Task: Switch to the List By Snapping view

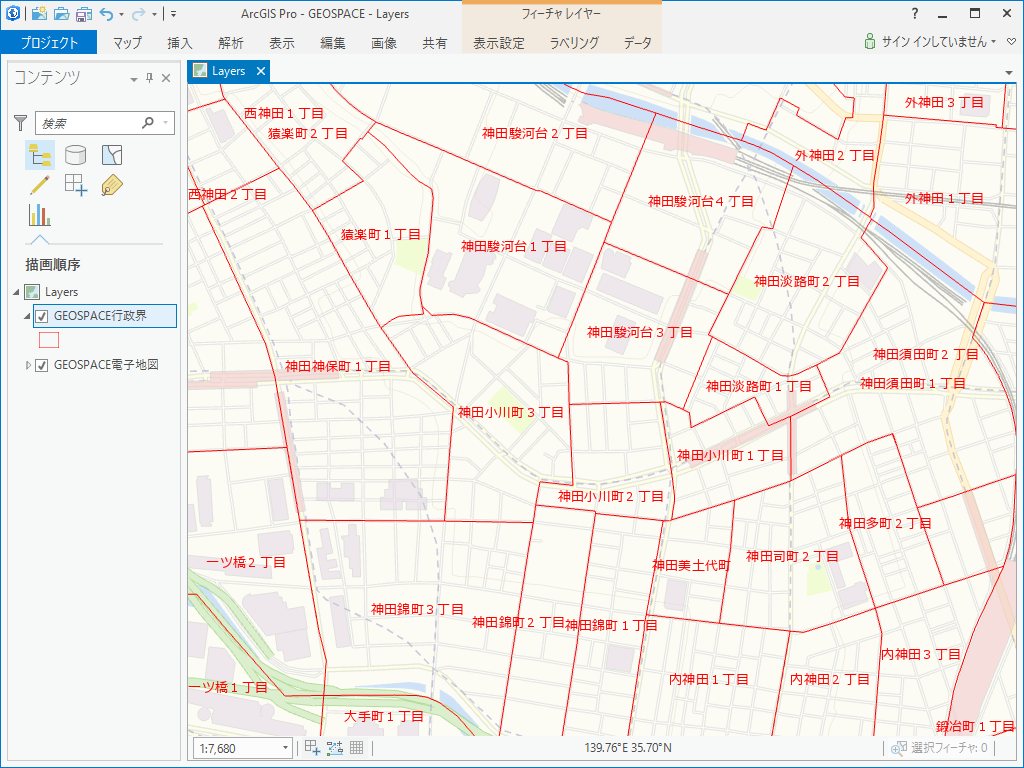Action: [x=76, y=185]
